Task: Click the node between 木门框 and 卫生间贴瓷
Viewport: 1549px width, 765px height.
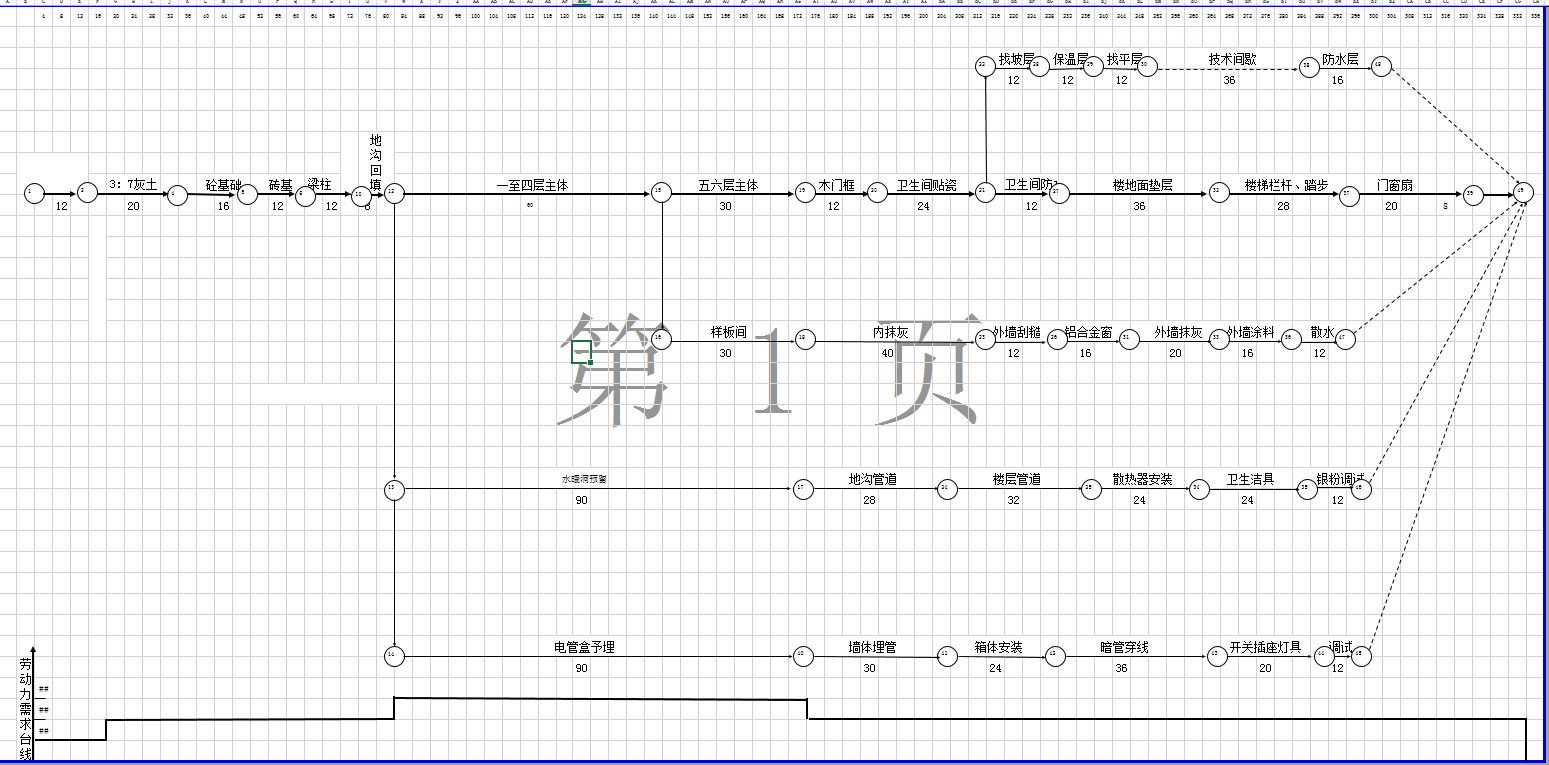Action: tap(877, 193)
